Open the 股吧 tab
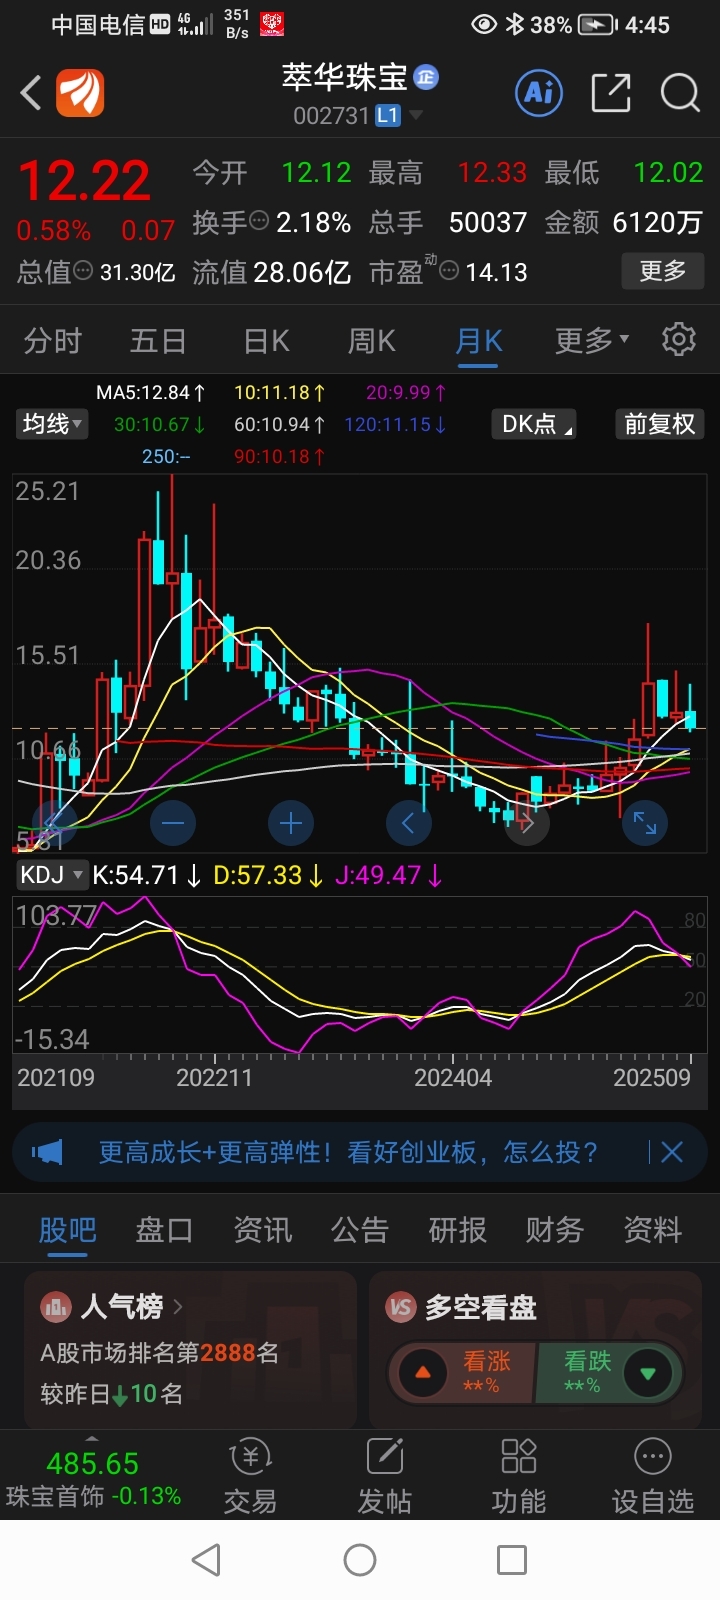Viewport: 720px width, 1600px height. pos(67,1230)
